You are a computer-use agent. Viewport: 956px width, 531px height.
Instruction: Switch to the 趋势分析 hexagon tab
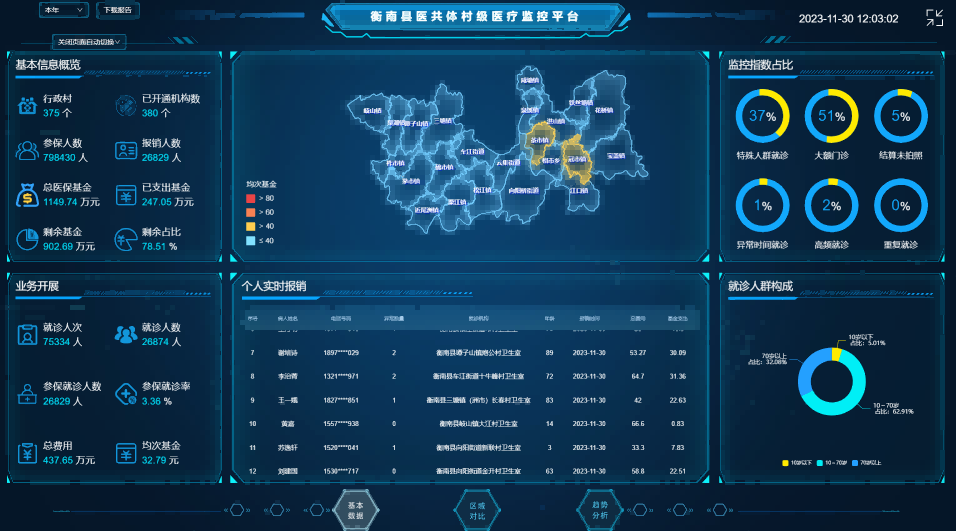pyautogui.click(x=599, y=510)
